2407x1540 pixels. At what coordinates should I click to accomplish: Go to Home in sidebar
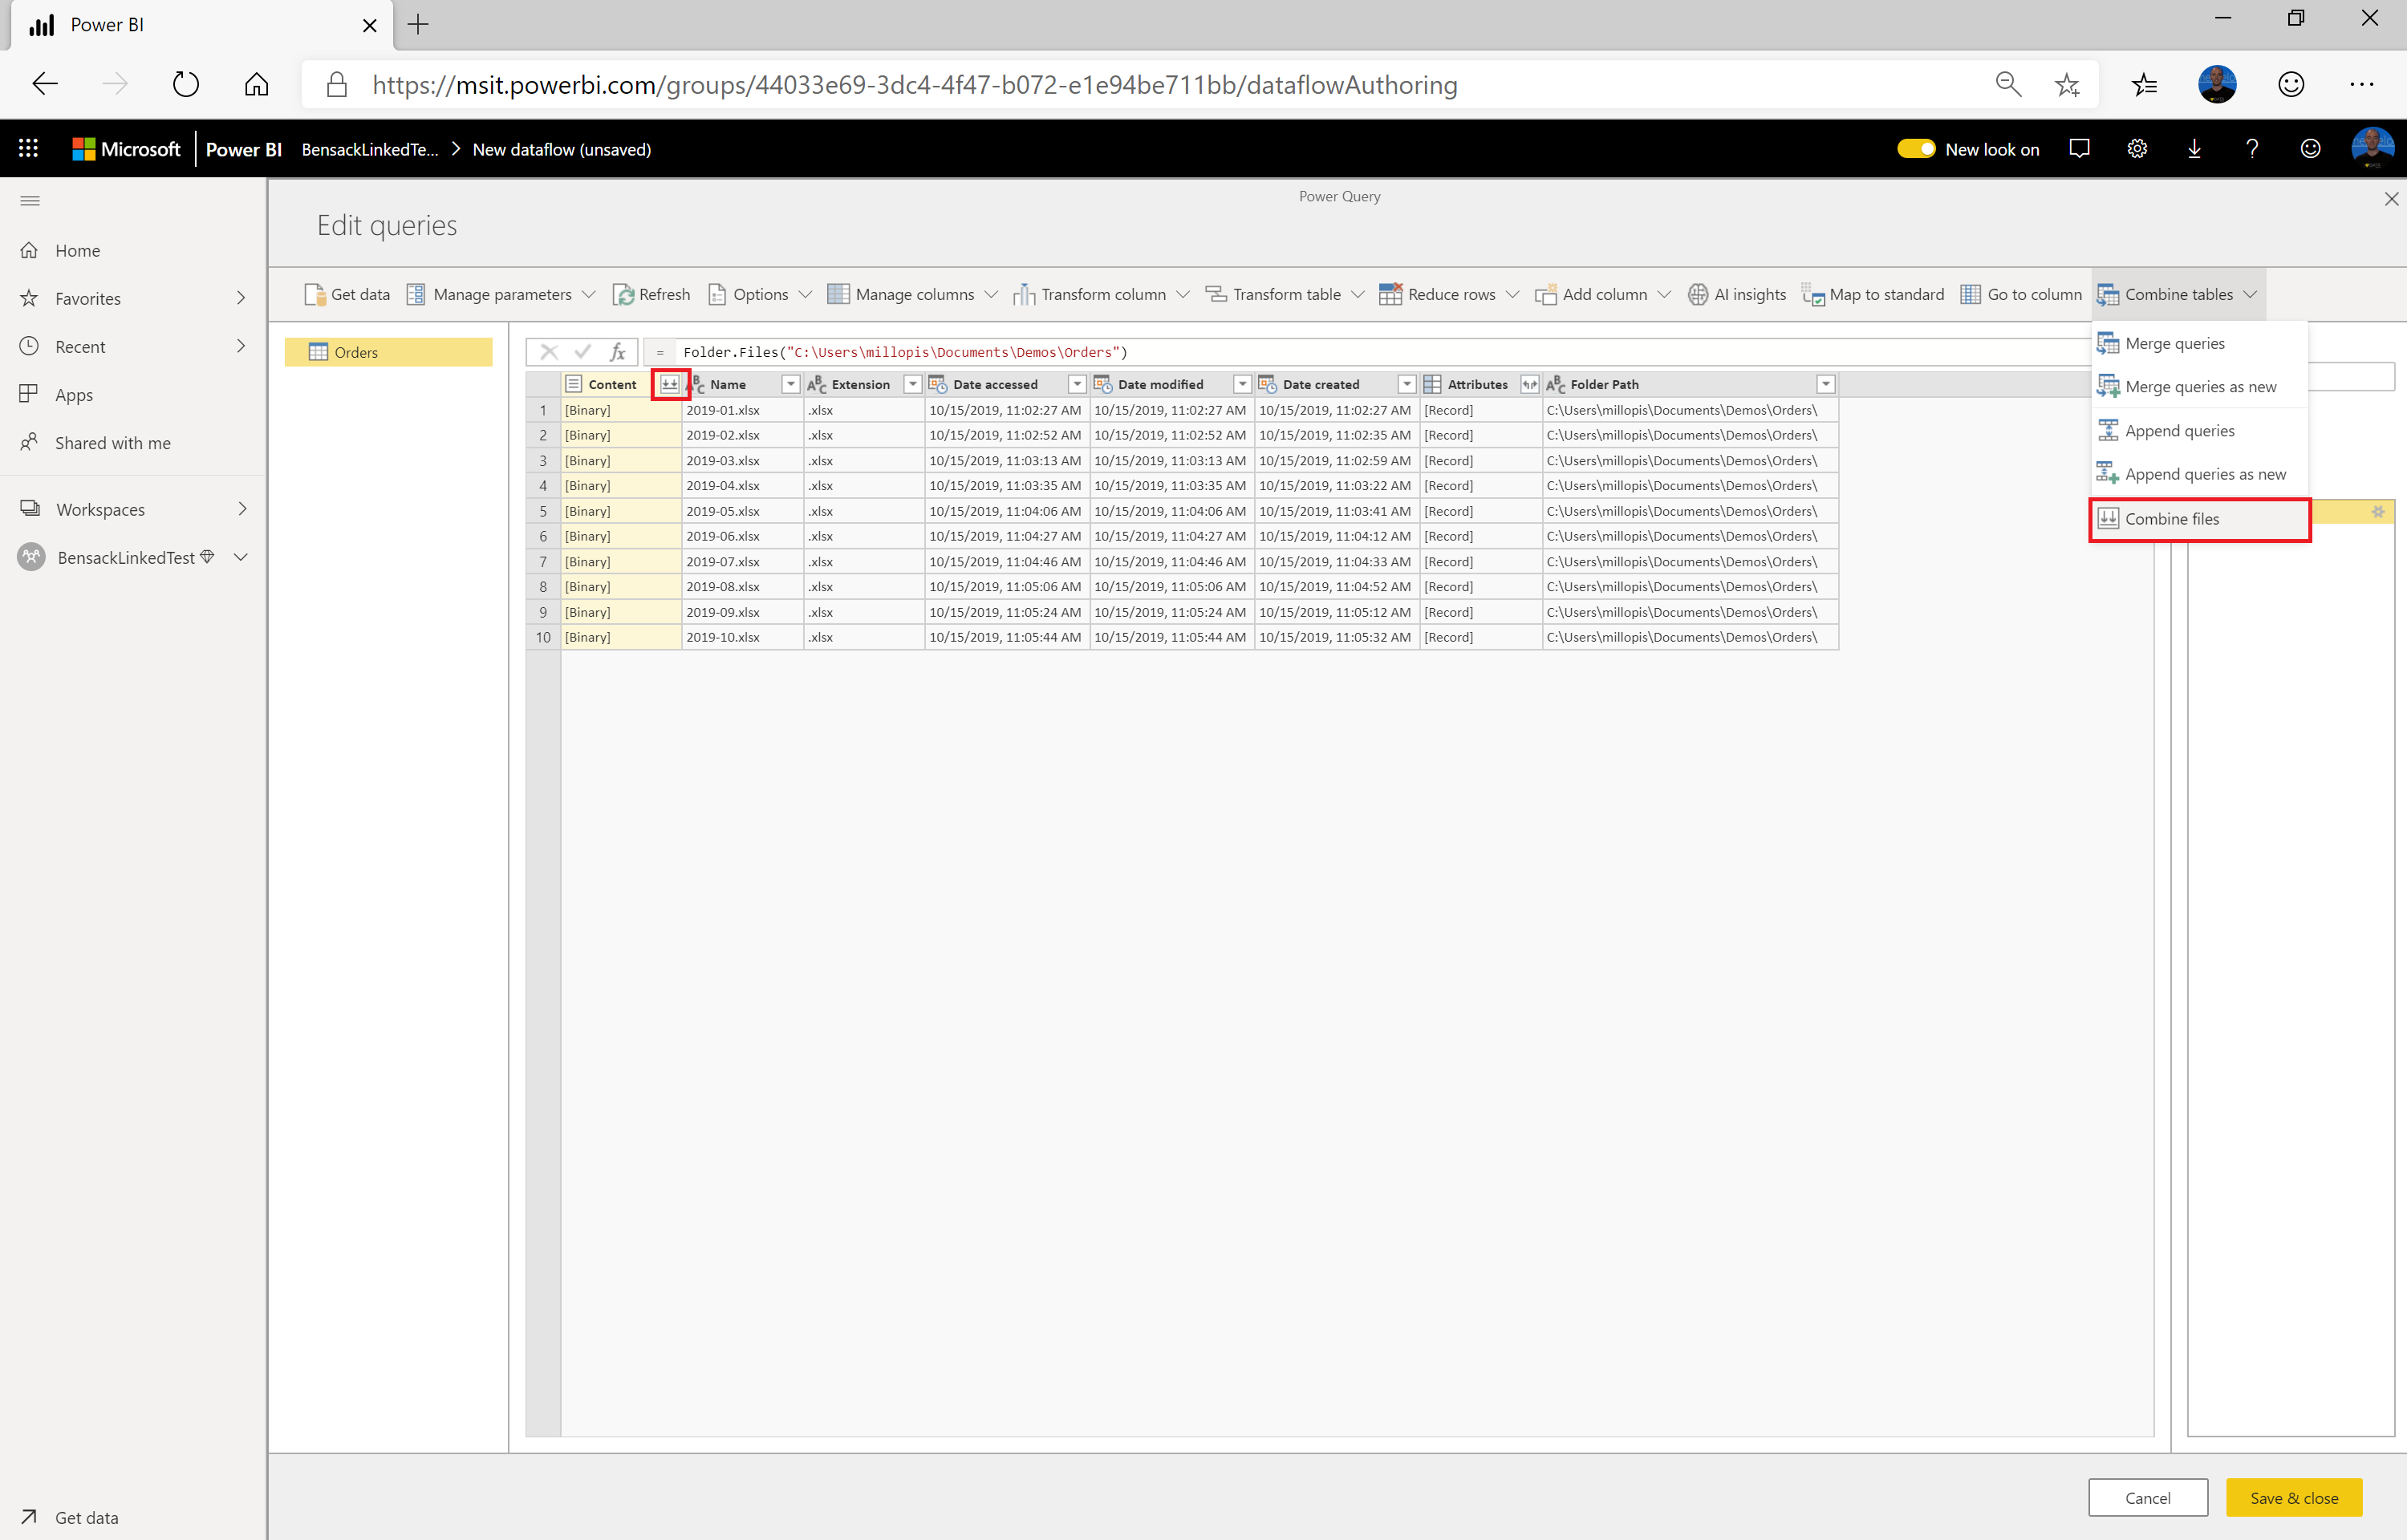[133, 250]
